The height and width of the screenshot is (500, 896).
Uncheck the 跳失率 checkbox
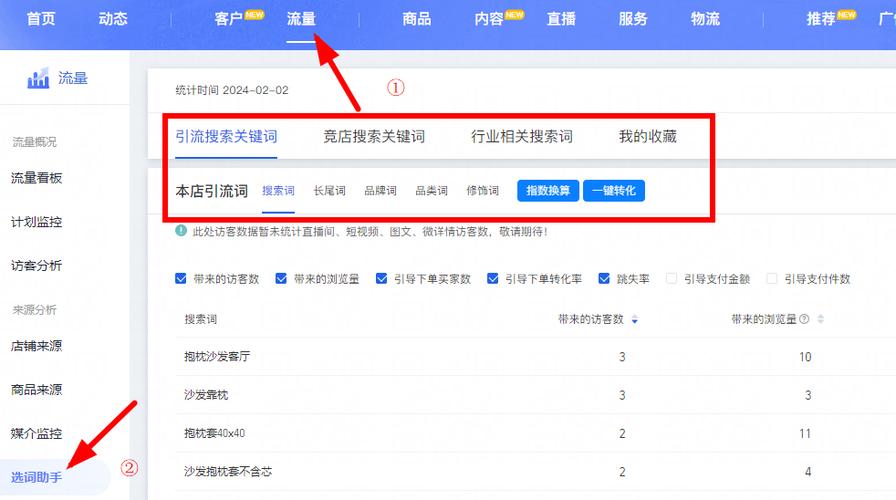(604, 278)
